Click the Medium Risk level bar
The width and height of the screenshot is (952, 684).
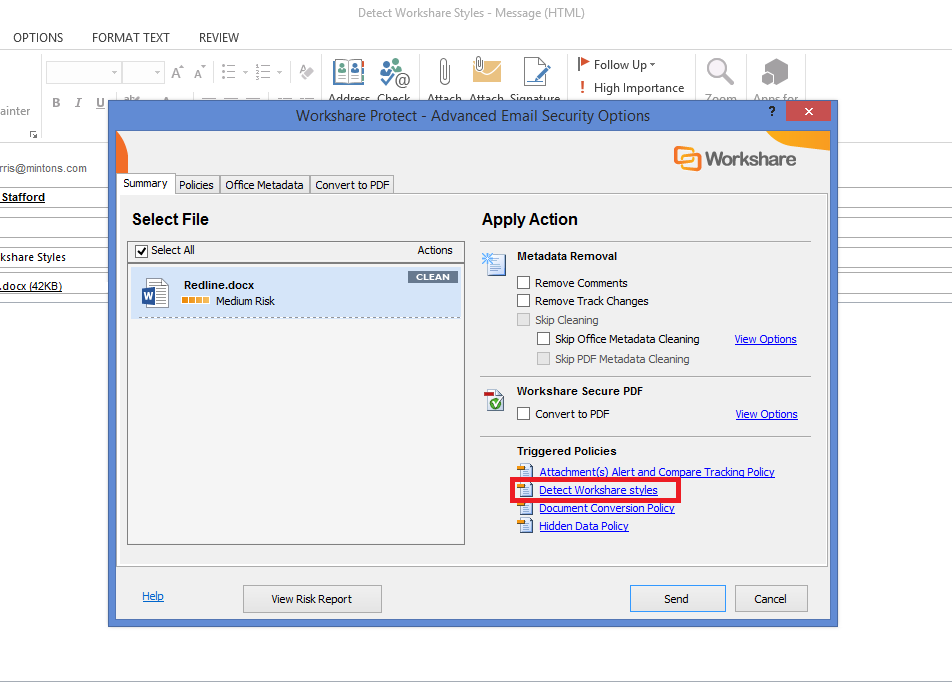[196, 300]
